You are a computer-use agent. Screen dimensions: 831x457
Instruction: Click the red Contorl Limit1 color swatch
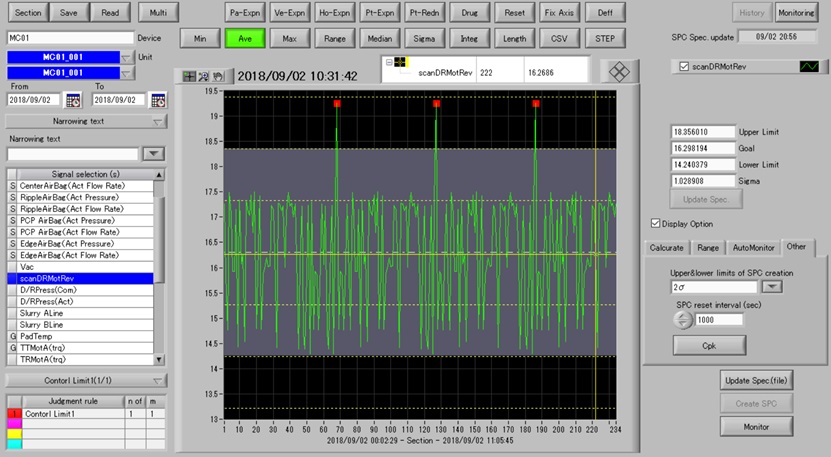pos(14,414)
